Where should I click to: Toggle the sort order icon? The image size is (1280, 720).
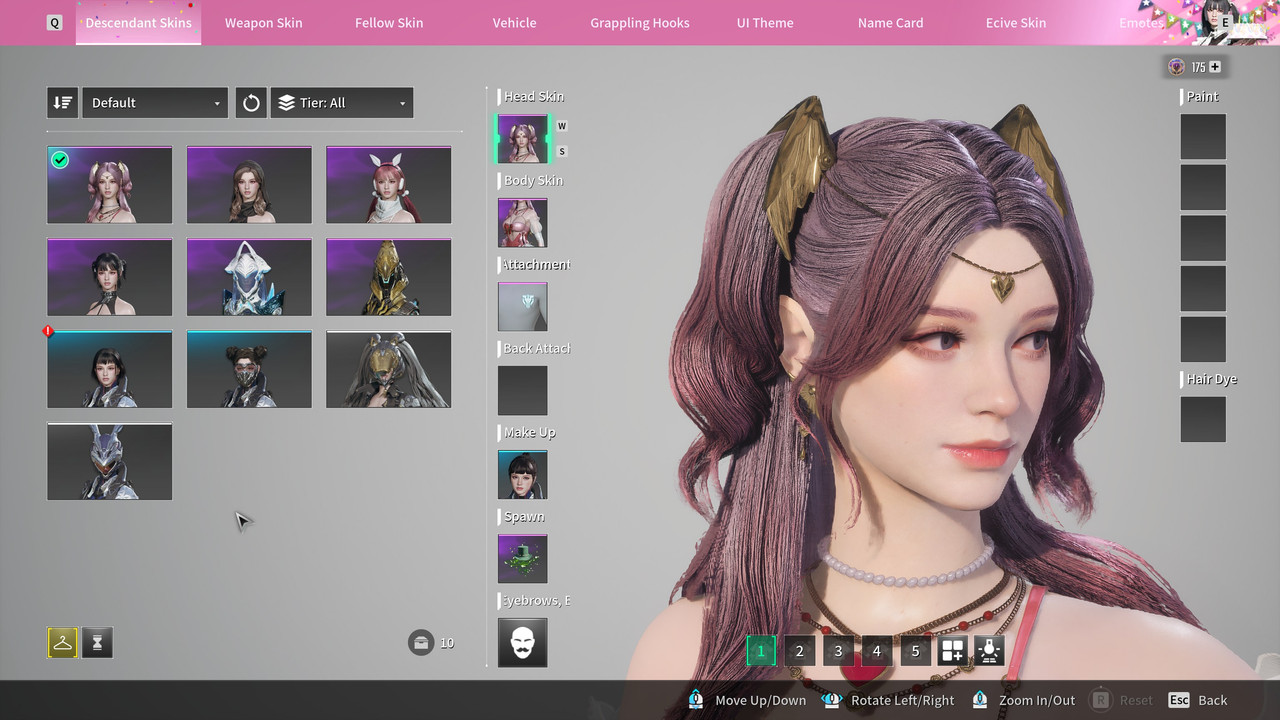(x=62, y=102)
